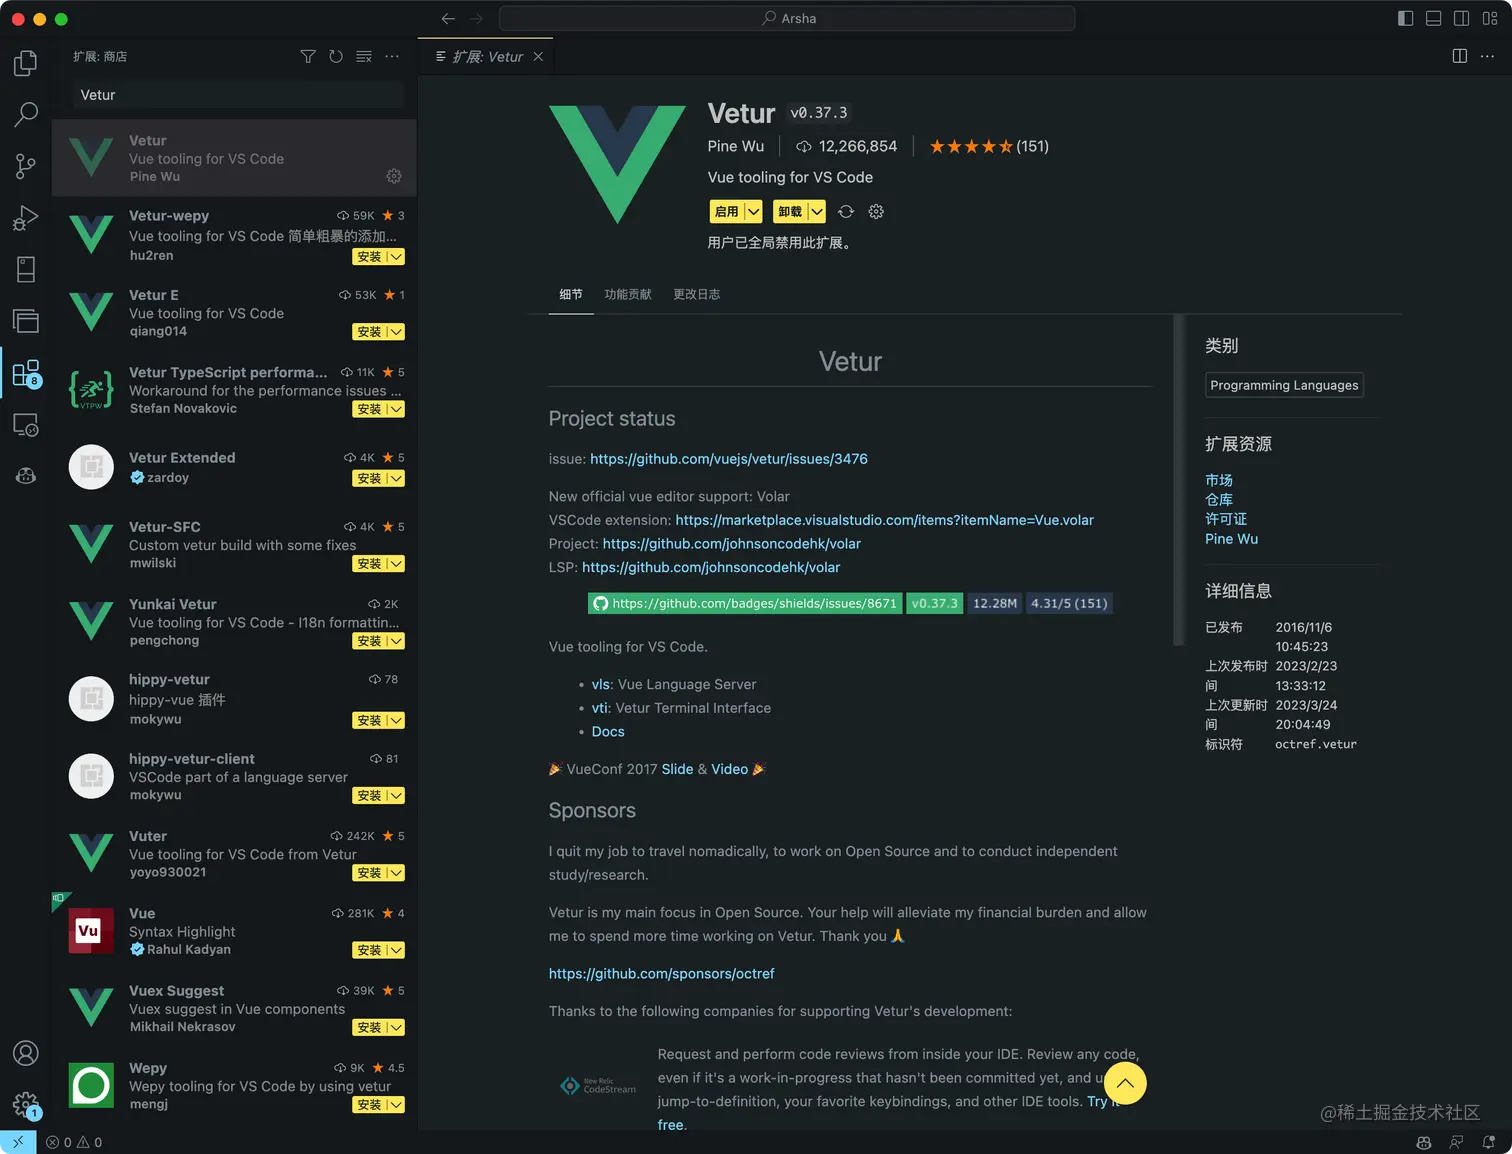
Task: Open Vetur-SFC install dropdown arrow
Action: tap(396, 564)
